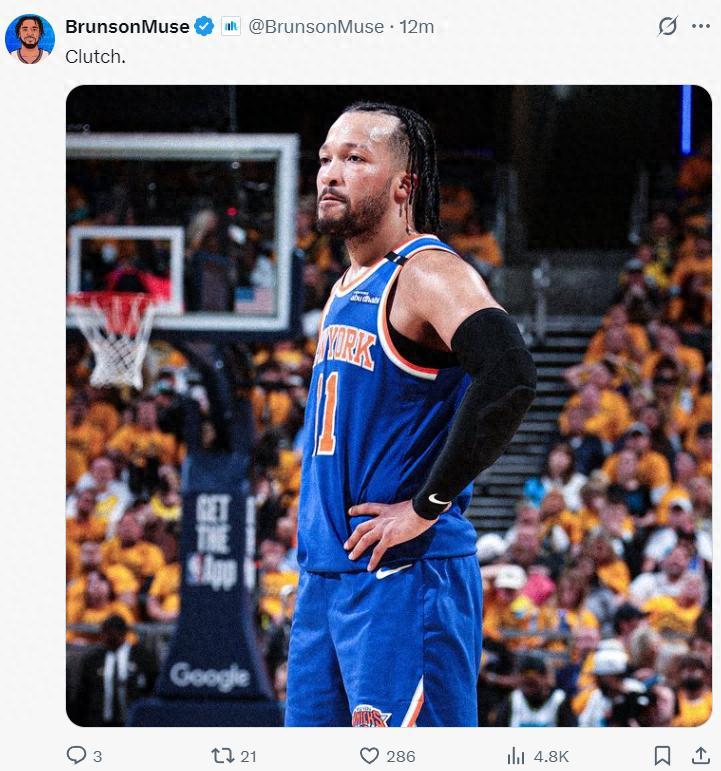
Task: Click the Grok explain-post icon
Action: point(667,27)
